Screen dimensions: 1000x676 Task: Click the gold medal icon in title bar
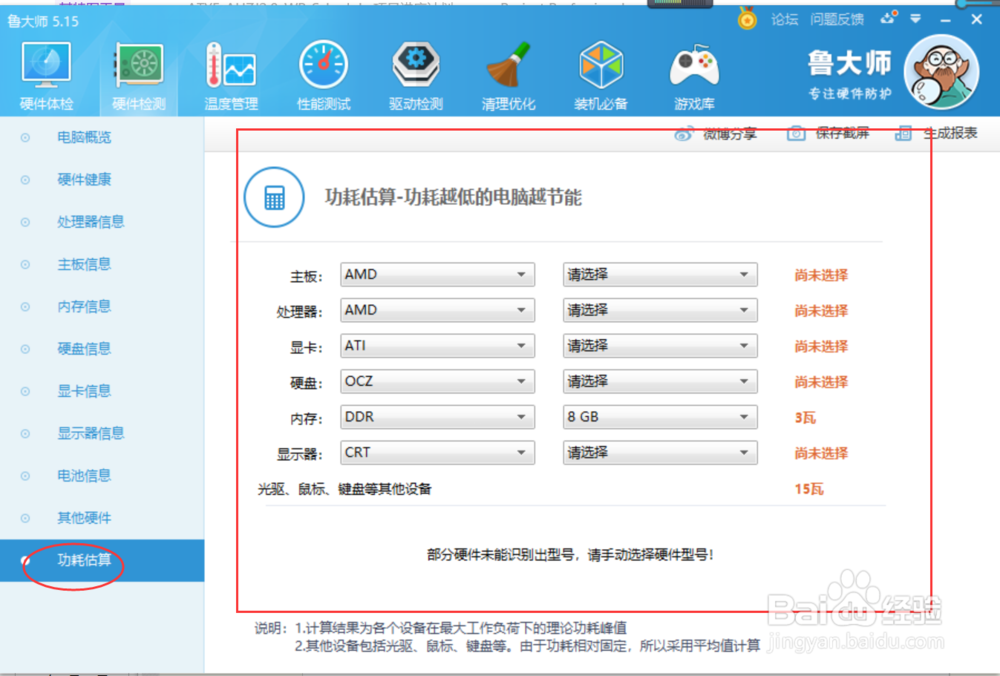[x=747, y=19]
